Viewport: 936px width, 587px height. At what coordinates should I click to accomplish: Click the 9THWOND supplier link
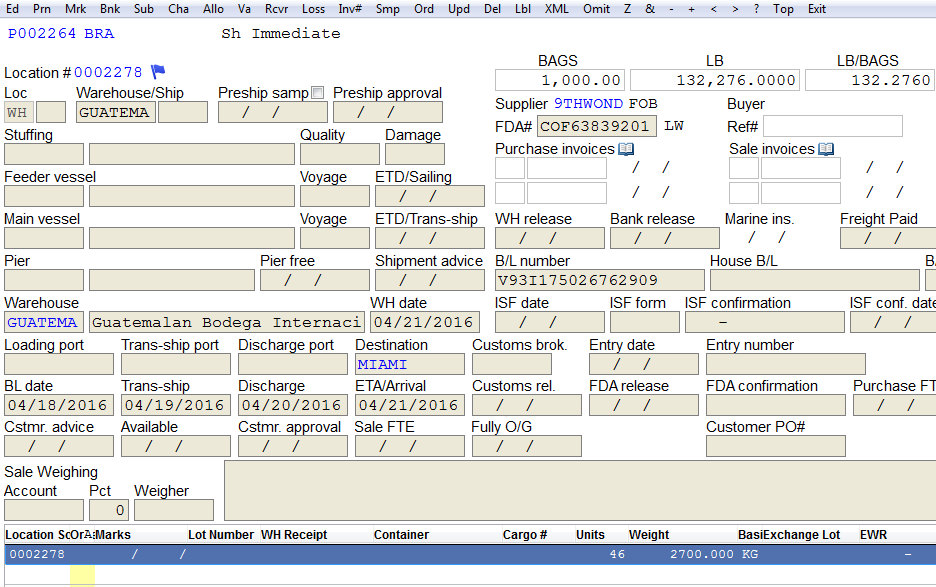click(588, 103)
